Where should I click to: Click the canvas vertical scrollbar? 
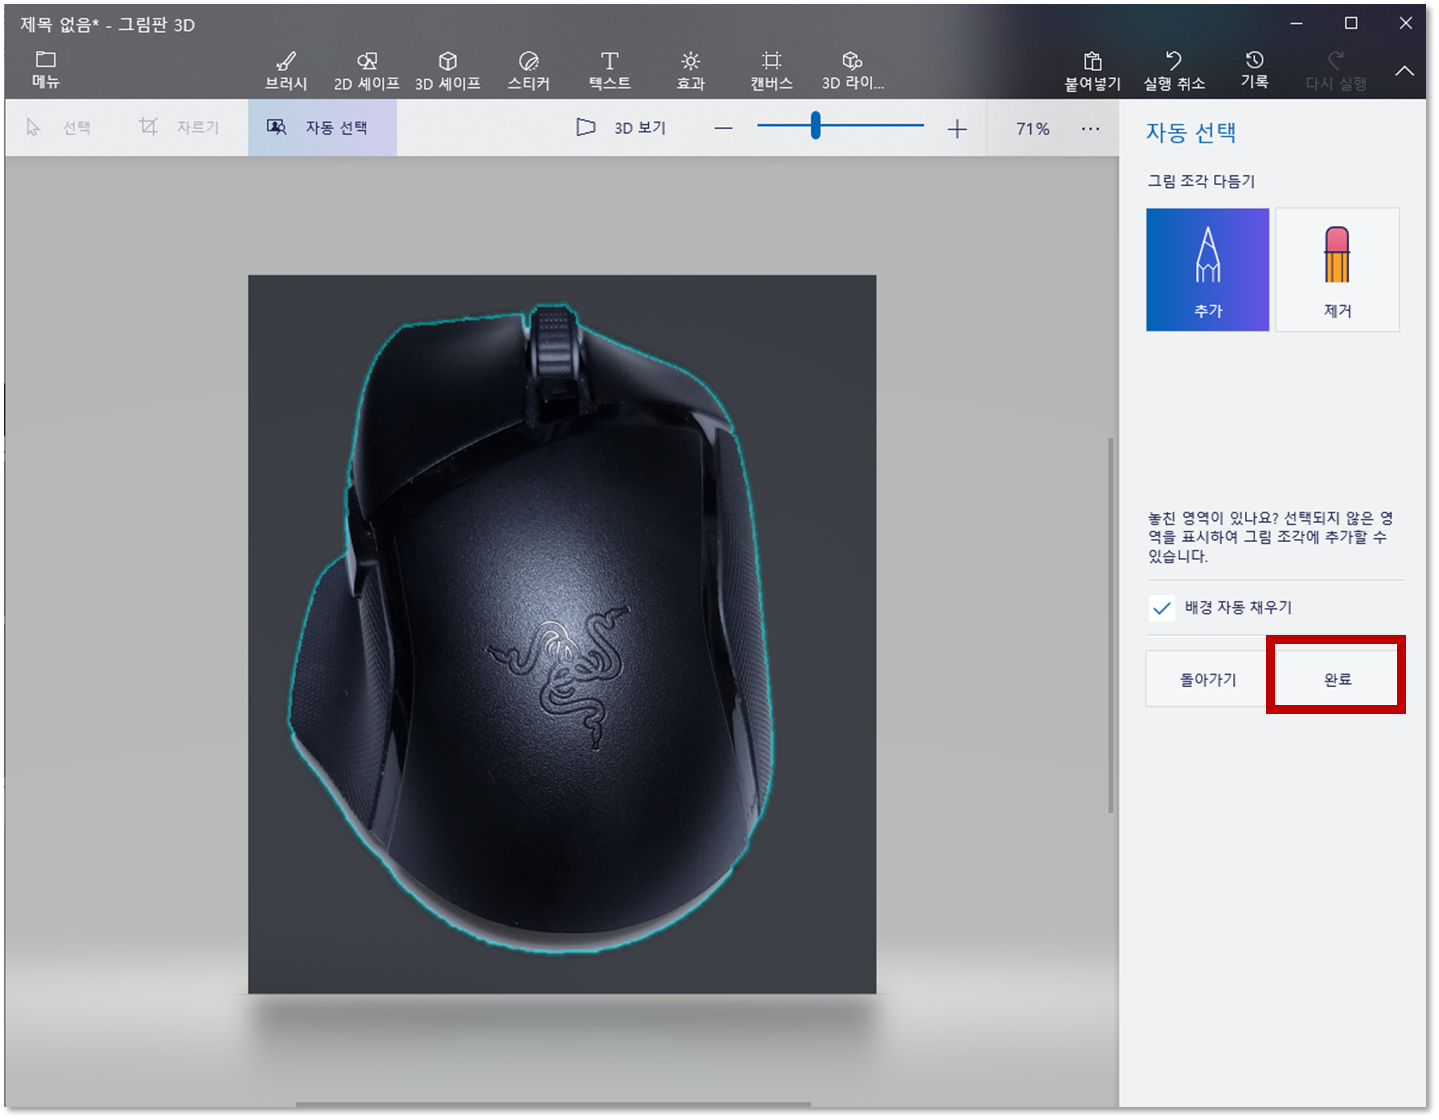point(1111,625)
